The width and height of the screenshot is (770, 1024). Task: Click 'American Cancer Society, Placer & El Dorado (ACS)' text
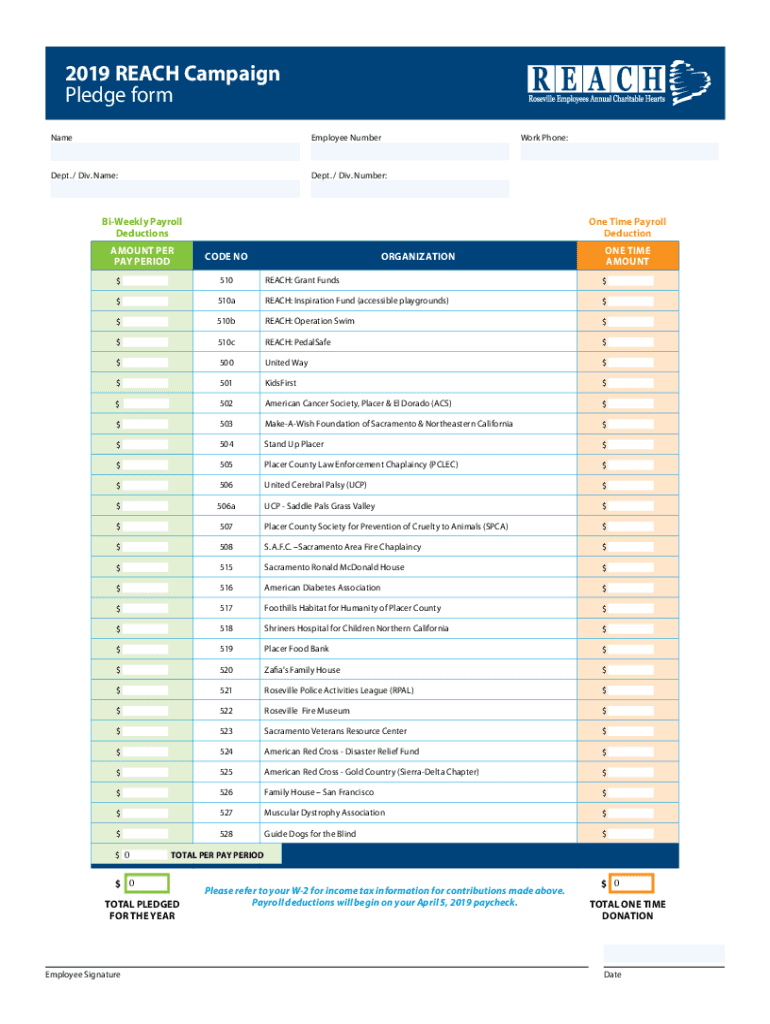[x=358, y=404]
